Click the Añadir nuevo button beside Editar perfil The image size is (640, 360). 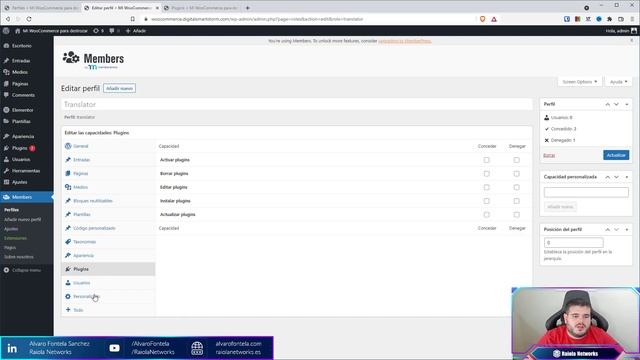pyautogui.click(x=119, y=88)
